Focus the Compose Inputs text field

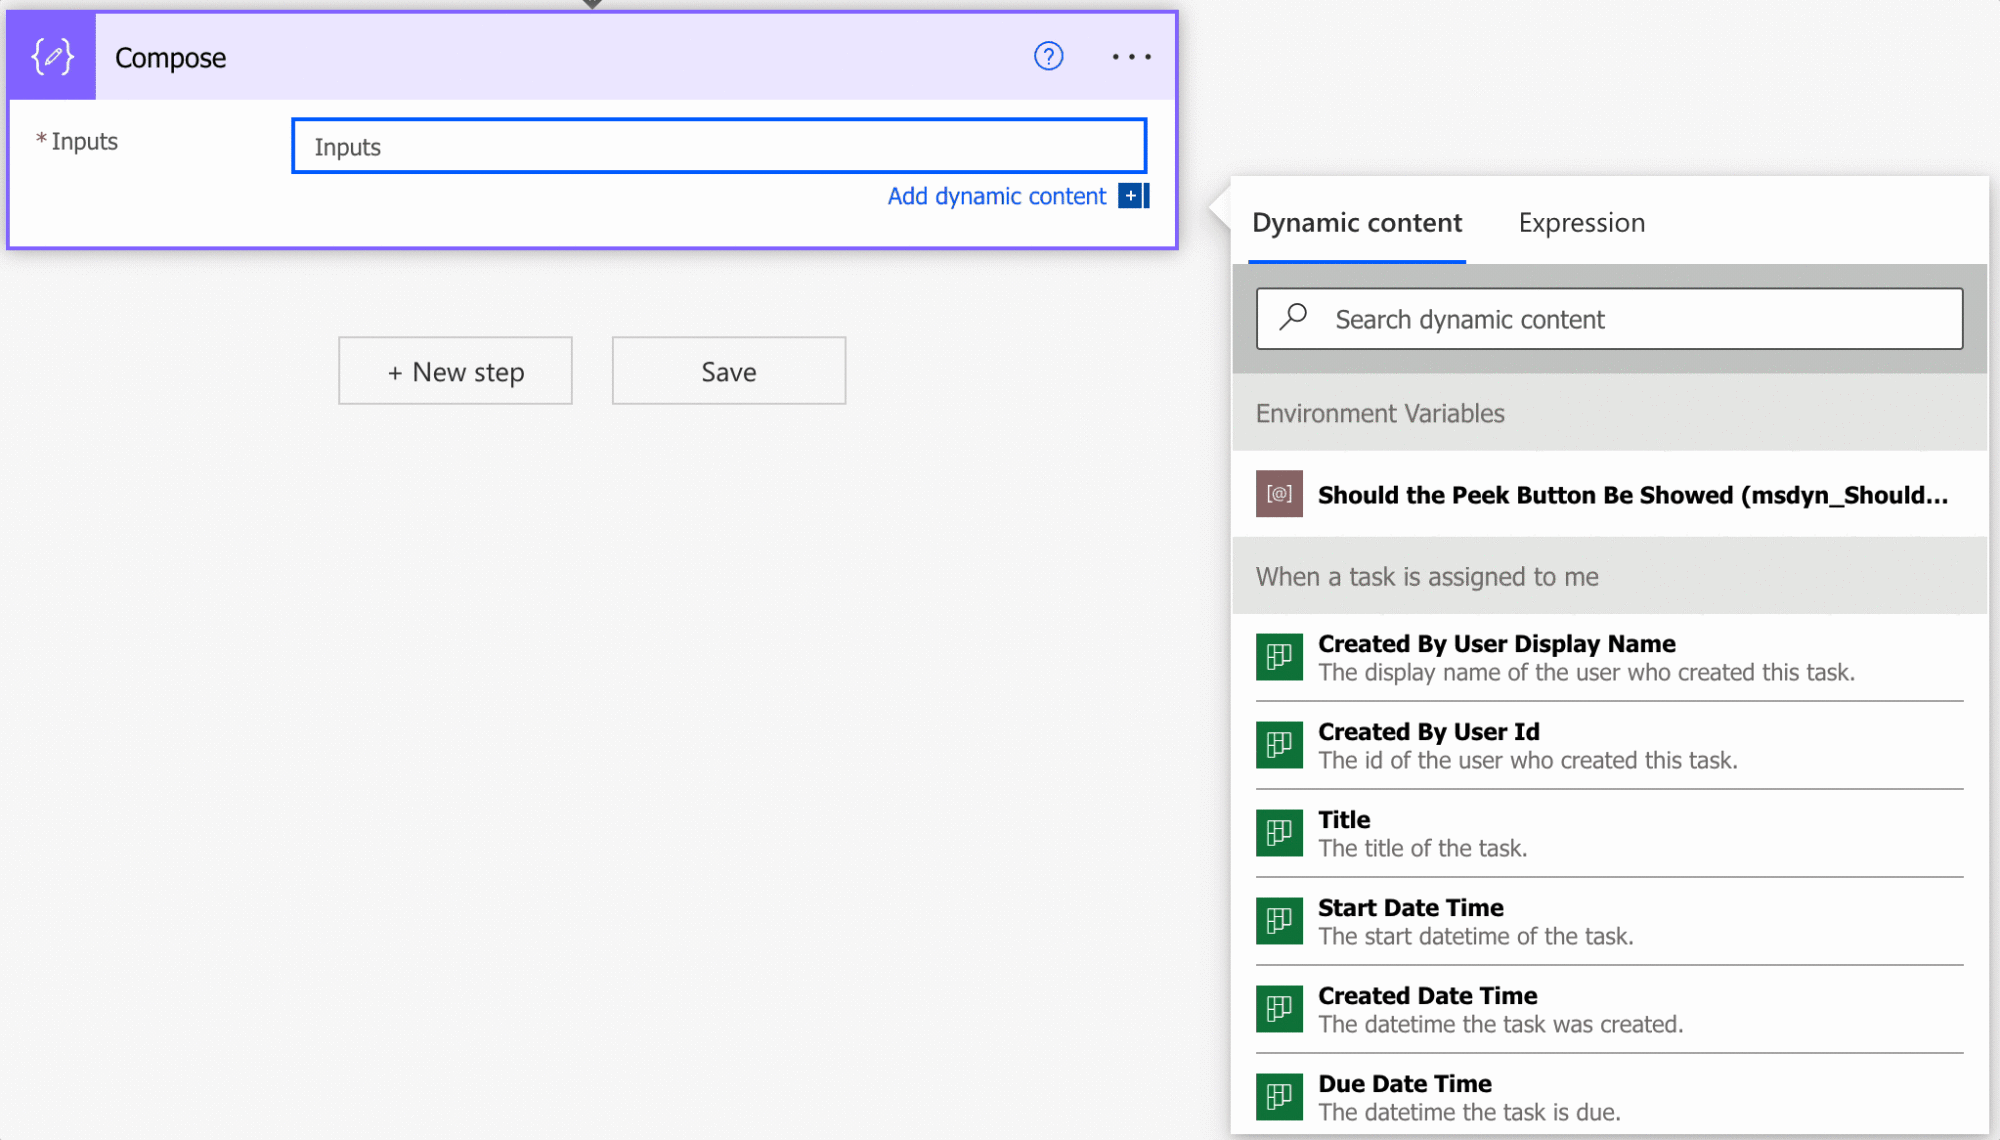[718, 146]
